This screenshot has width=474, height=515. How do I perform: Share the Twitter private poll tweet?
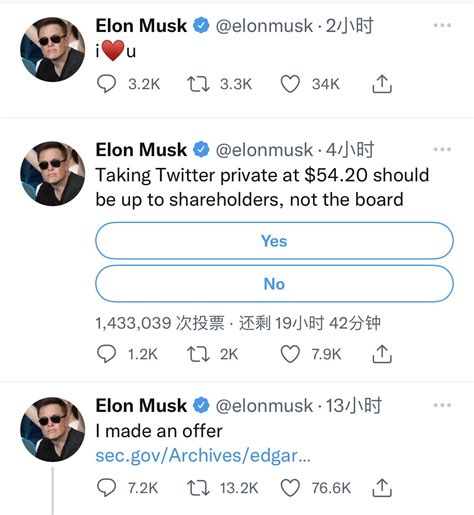(x=382, y=354)
